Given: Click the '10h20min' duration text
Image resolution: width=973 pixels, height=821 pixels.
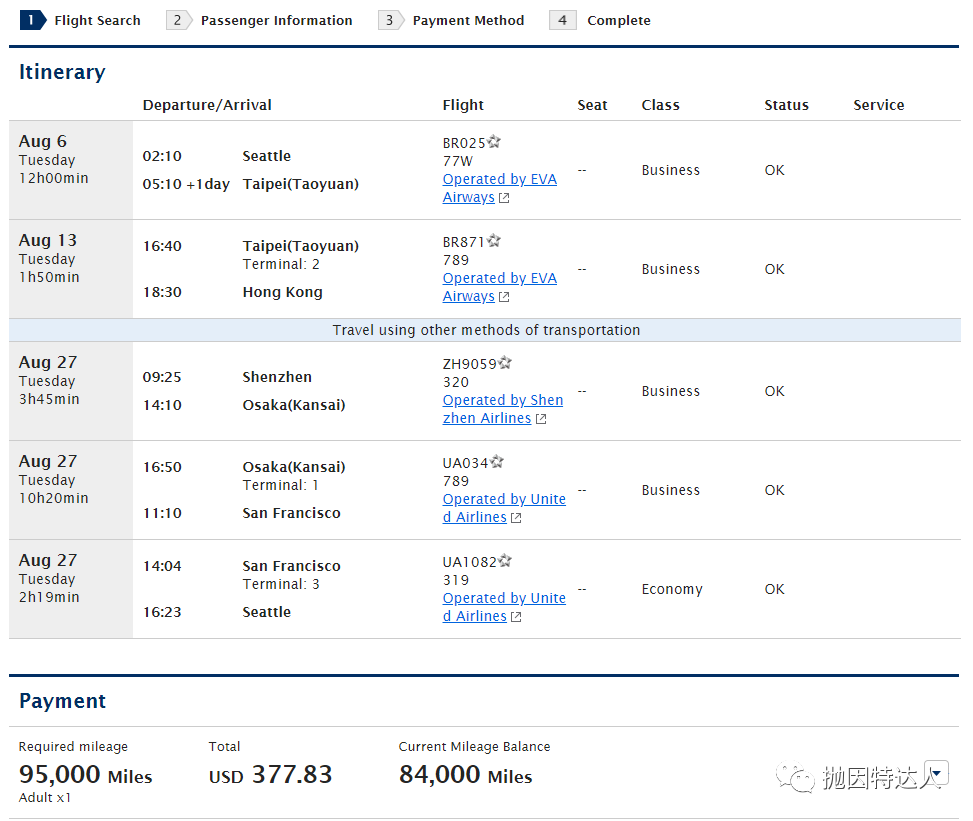Looking at the screenshot, I should point(53,498).
